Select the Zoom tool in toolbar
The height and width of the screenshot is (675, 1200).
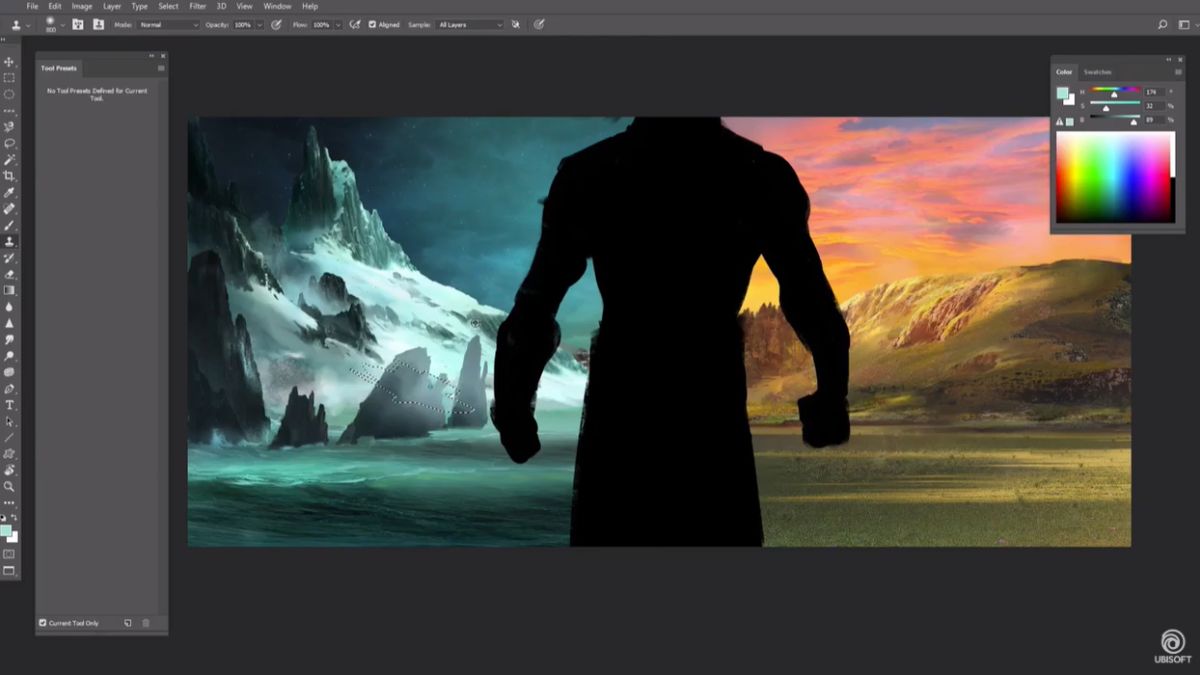[9, 486]
